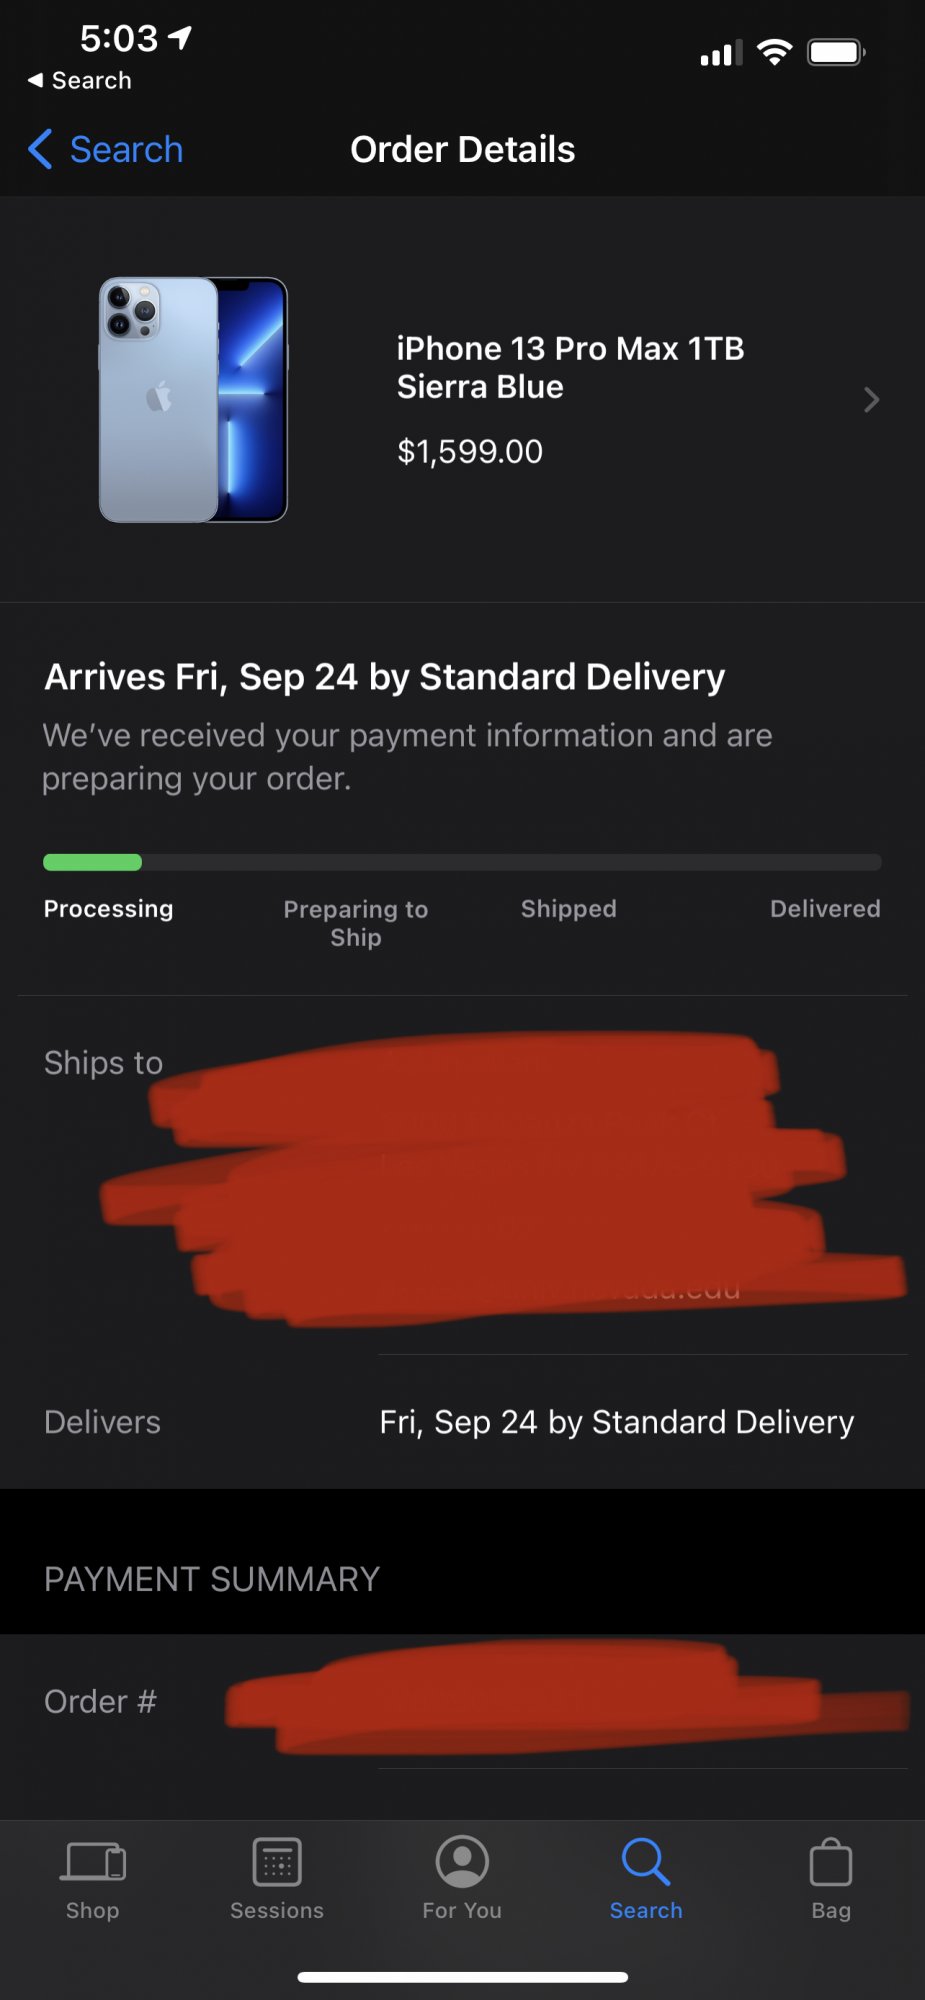Tap the Delivers Fri, Sep 24 row

(462, 1422)
